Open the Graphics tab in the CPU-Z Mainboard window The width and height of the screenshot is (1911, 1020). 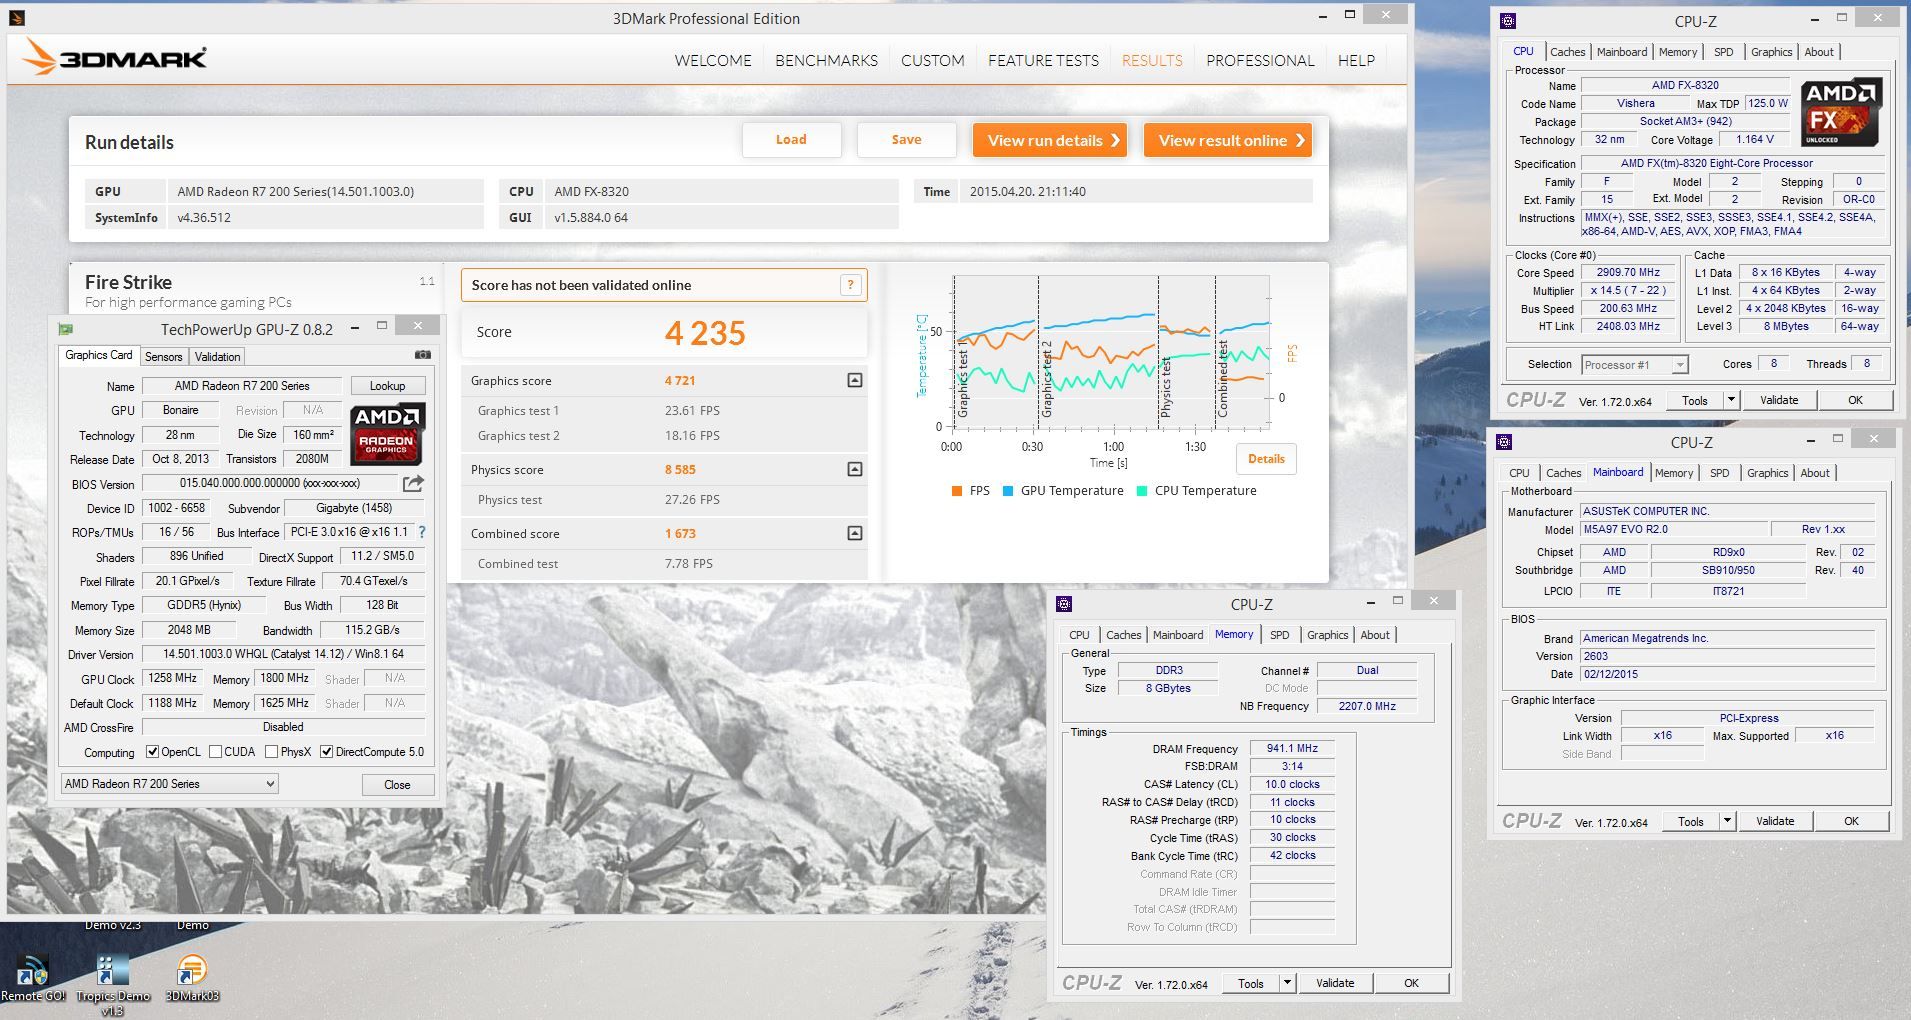pyautogui.click(x=1767, y=473)
